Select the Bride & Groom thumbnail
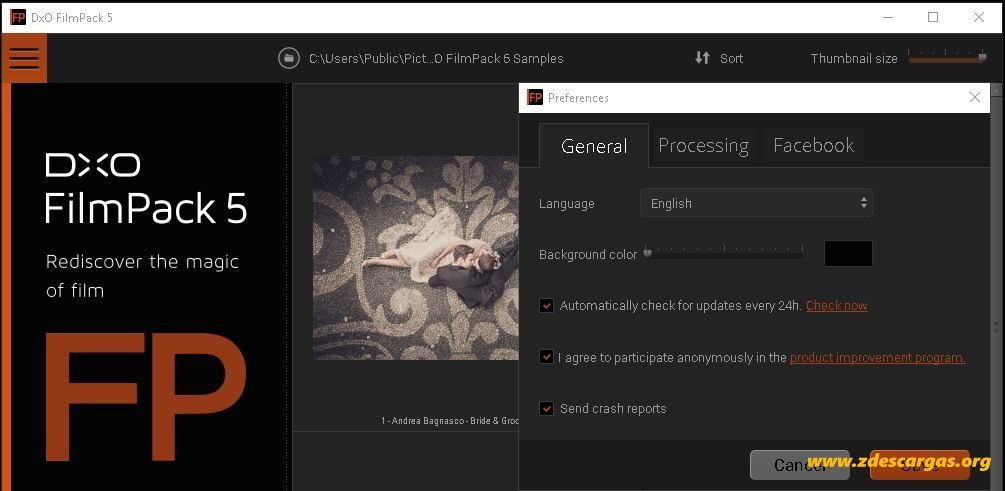 pyautogui.click(x=415, y=258)
